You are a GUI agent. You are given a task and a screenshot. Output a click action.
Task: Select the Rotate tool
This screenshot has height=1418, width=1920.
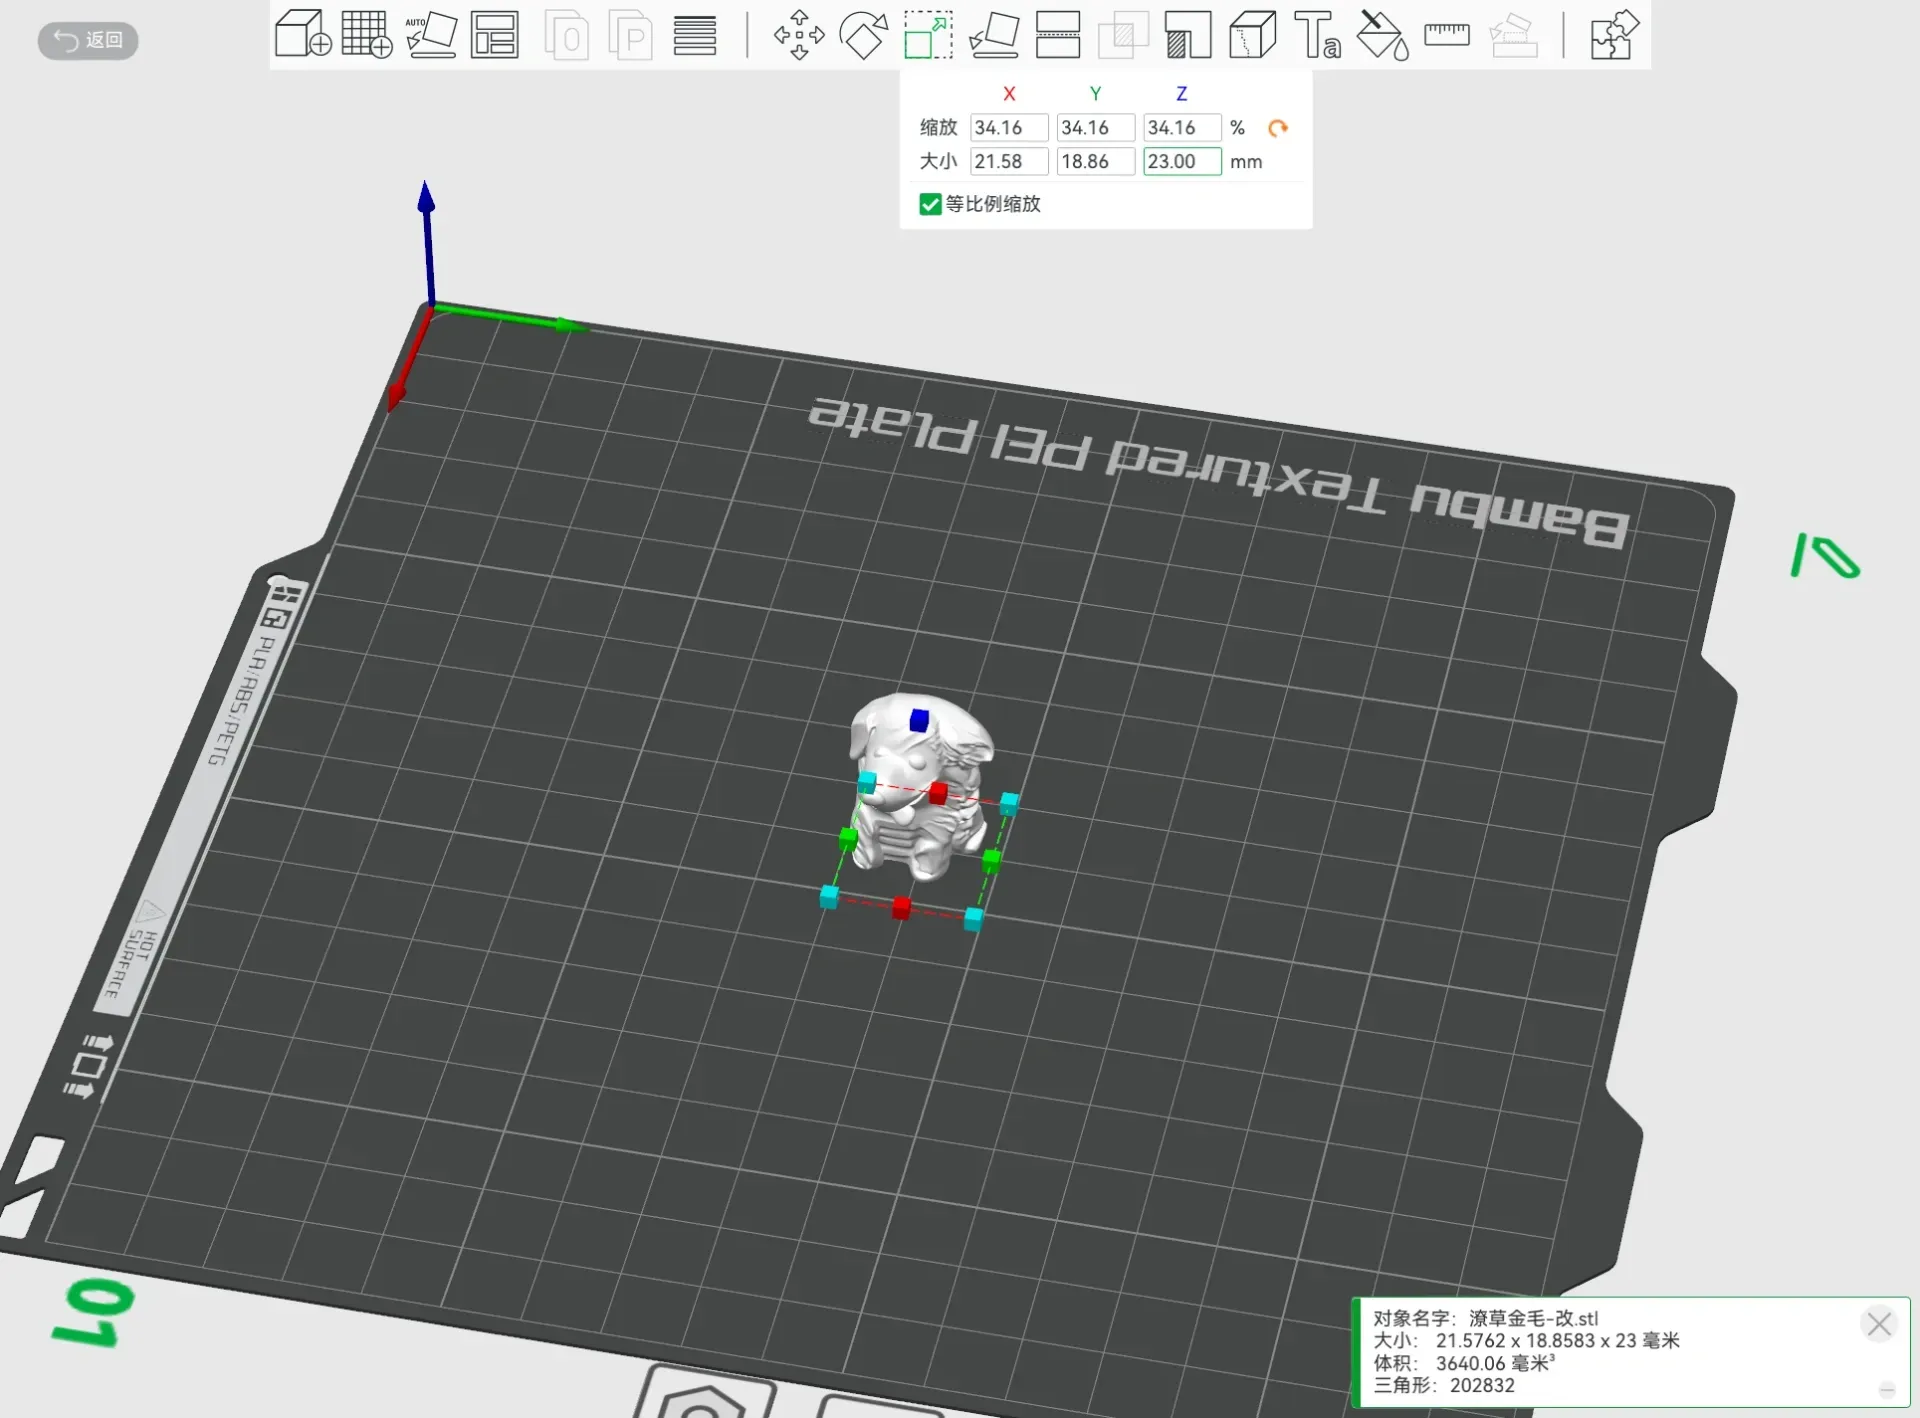(x=864, y=34)
